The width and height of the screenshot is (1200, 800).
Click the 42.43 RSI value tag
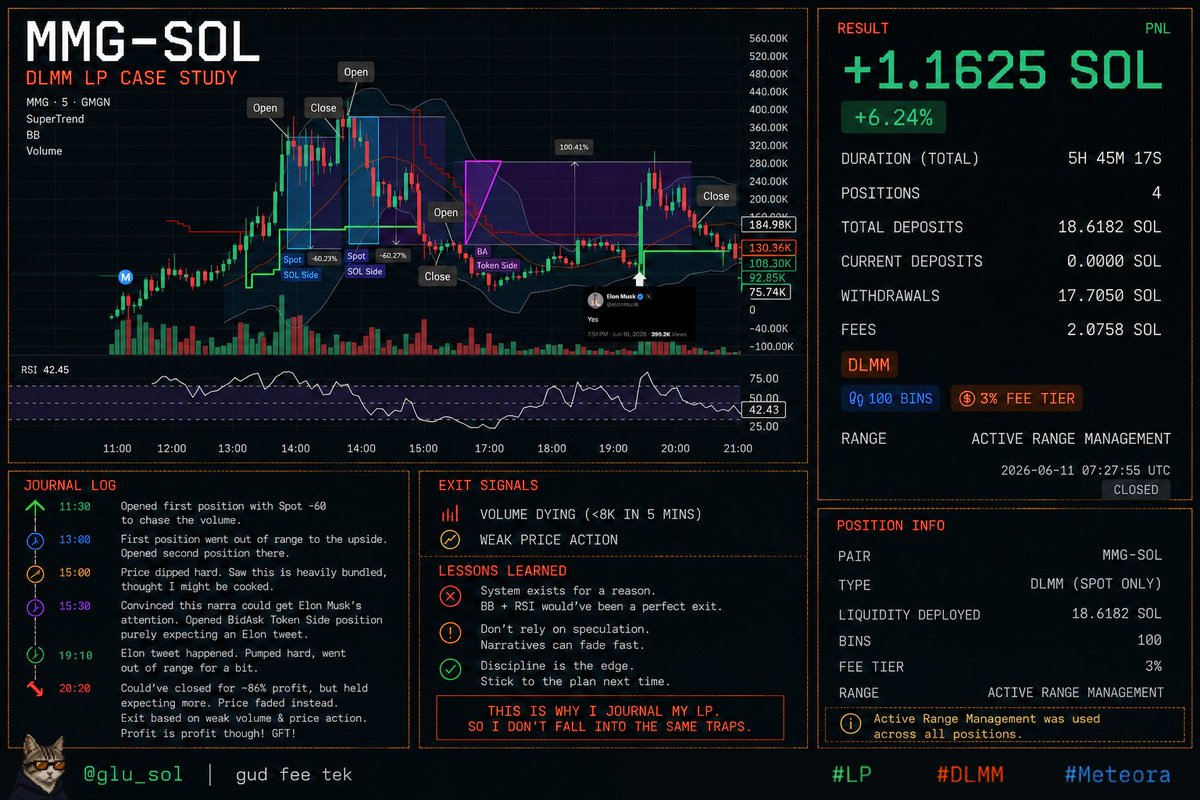tap(764, 408)
